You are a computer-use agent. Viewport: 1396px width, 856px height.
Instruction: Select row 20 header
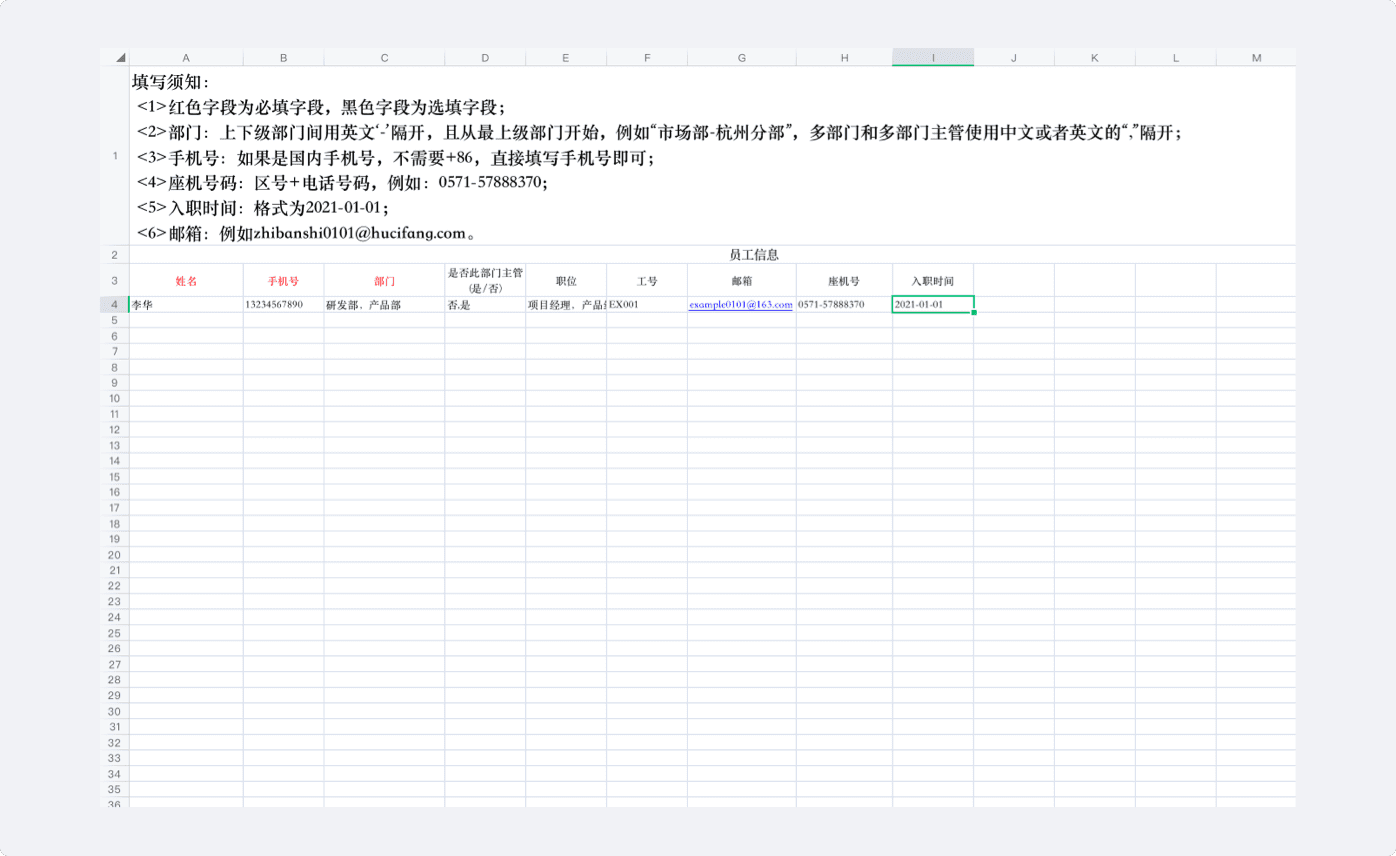pyautogui.click(x=115, y=554)
